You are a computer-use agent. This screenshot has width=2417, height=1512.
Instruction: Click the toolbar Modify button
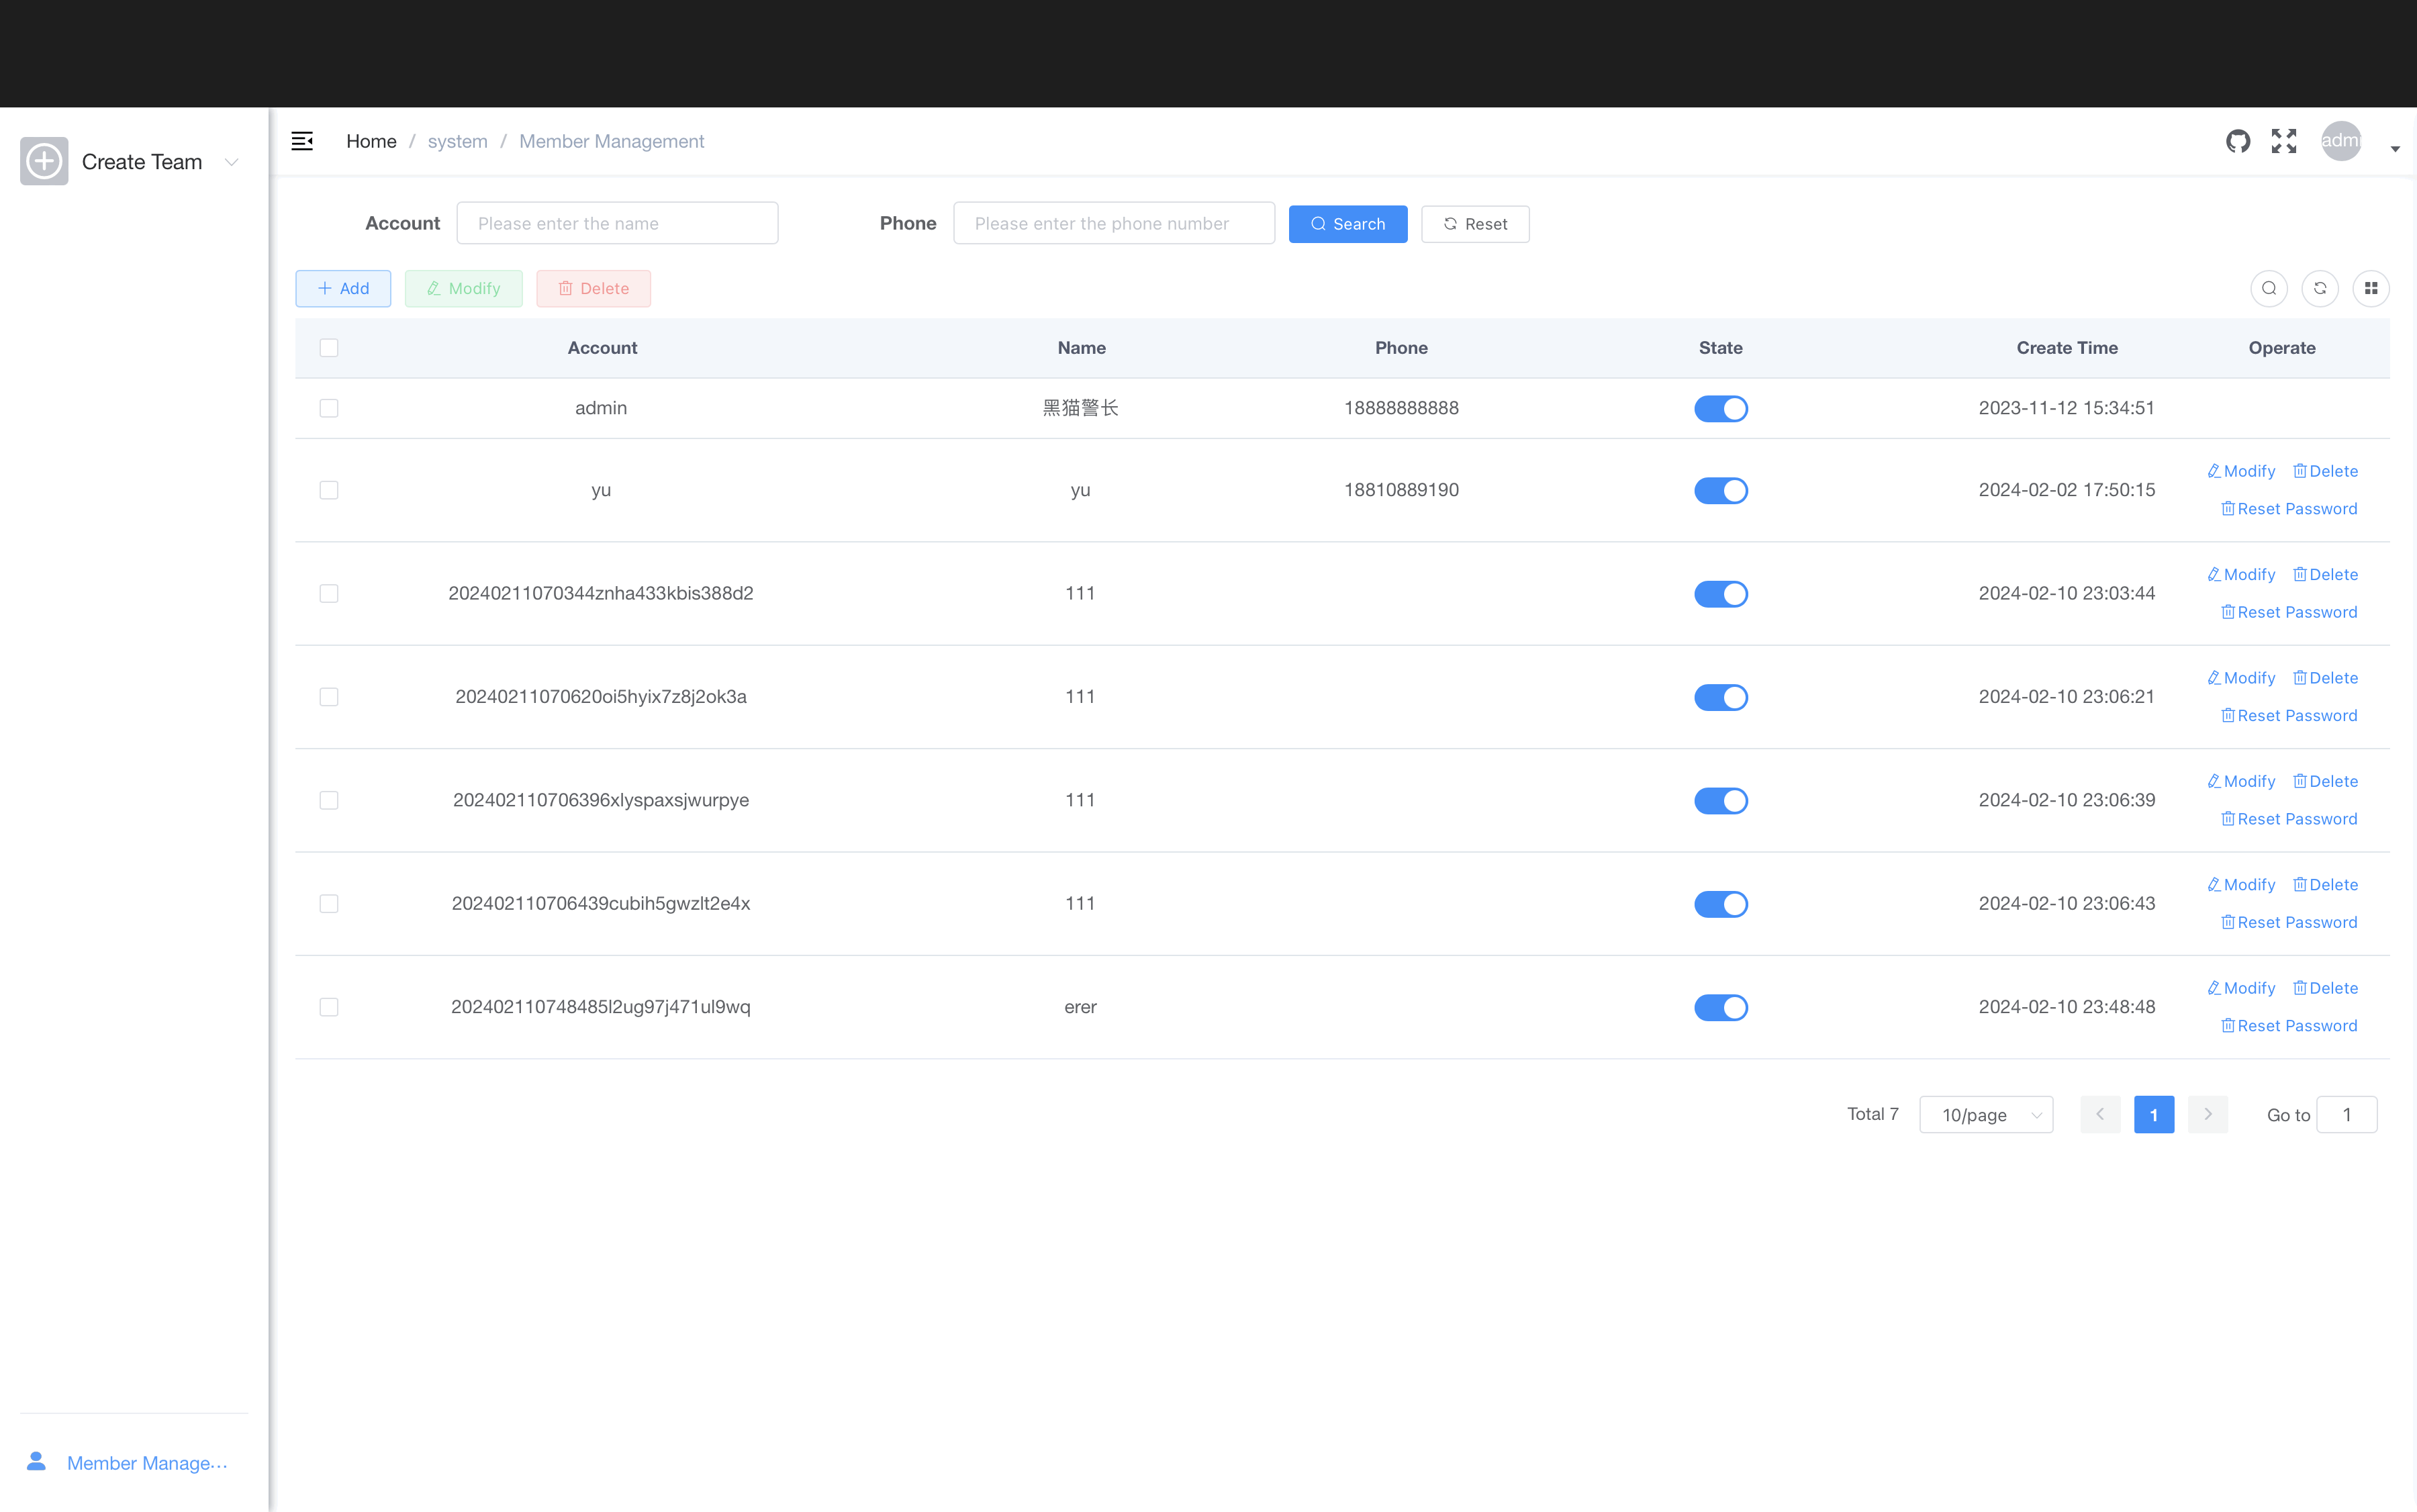coord(463,288)
